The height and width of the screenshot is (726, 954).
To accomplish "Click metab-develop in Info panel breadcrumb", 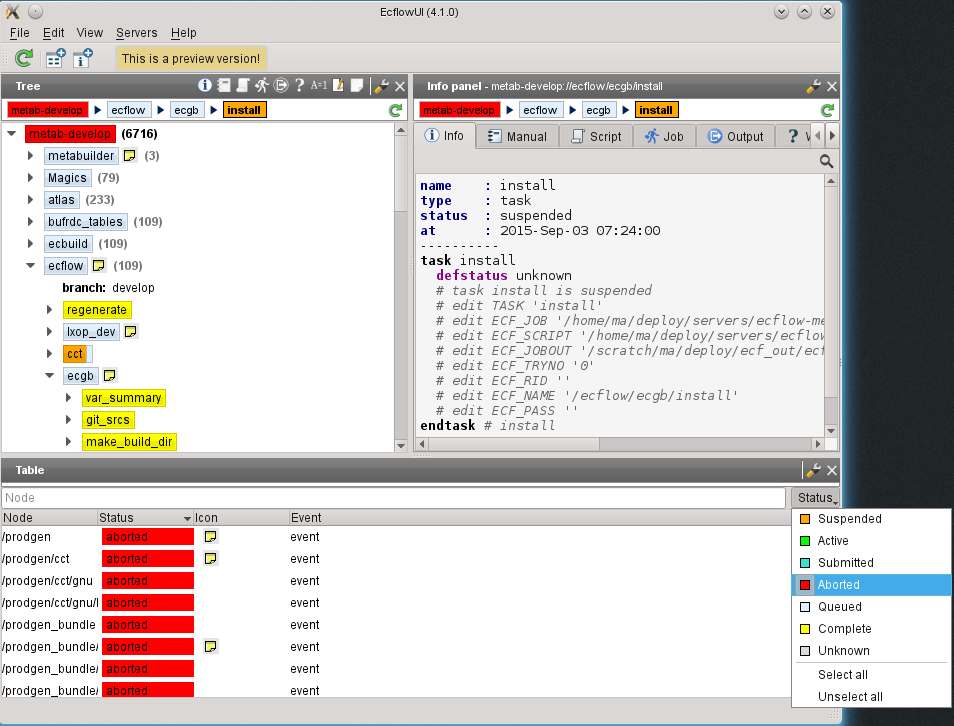I will coord(459,110).
